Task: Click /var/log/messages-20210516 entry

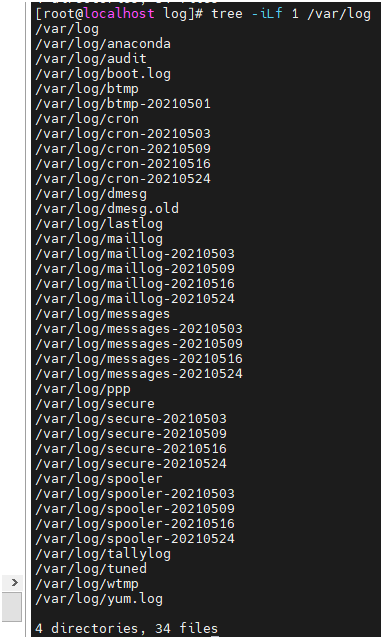Action: tap(139, 359)
